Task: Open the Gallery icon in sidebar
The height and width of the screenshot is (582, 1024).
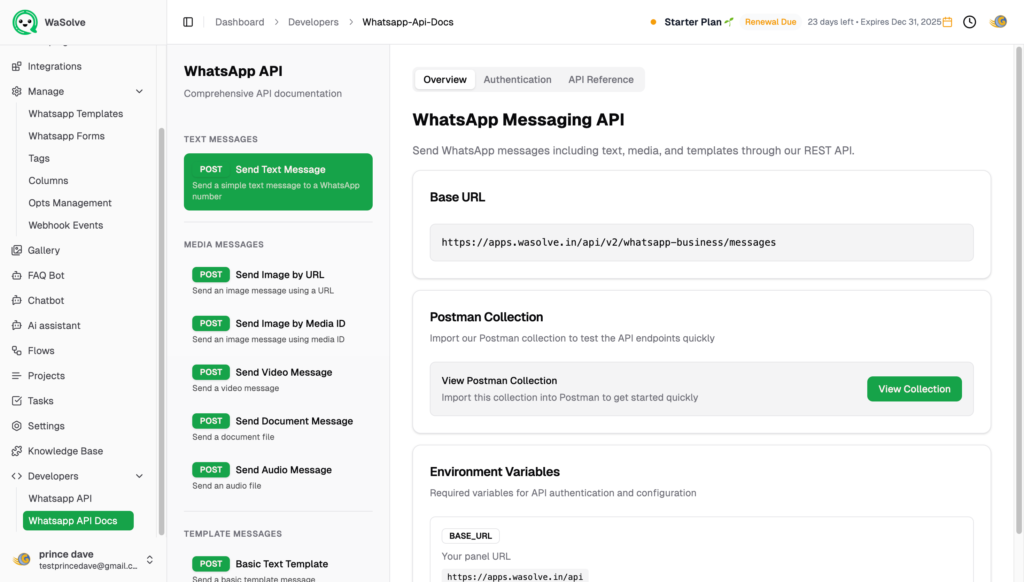Action: pyautogui.click(x=16, y=251)
